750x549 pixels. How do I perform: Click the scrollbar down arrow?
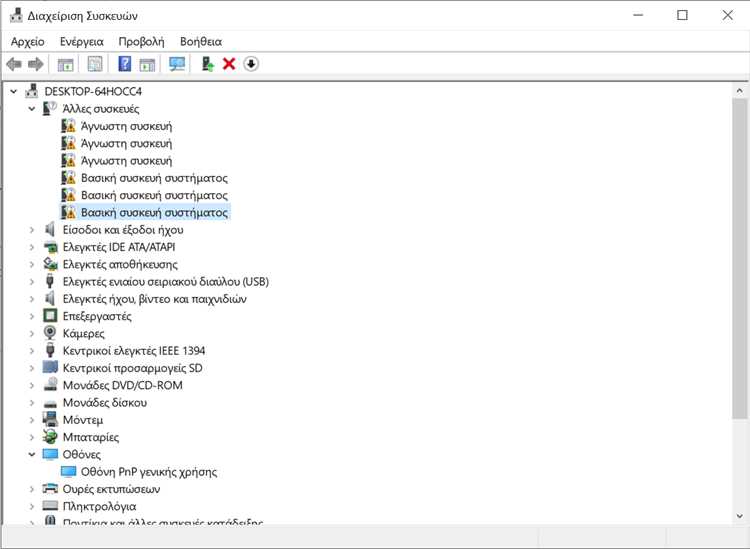(739, 516)
